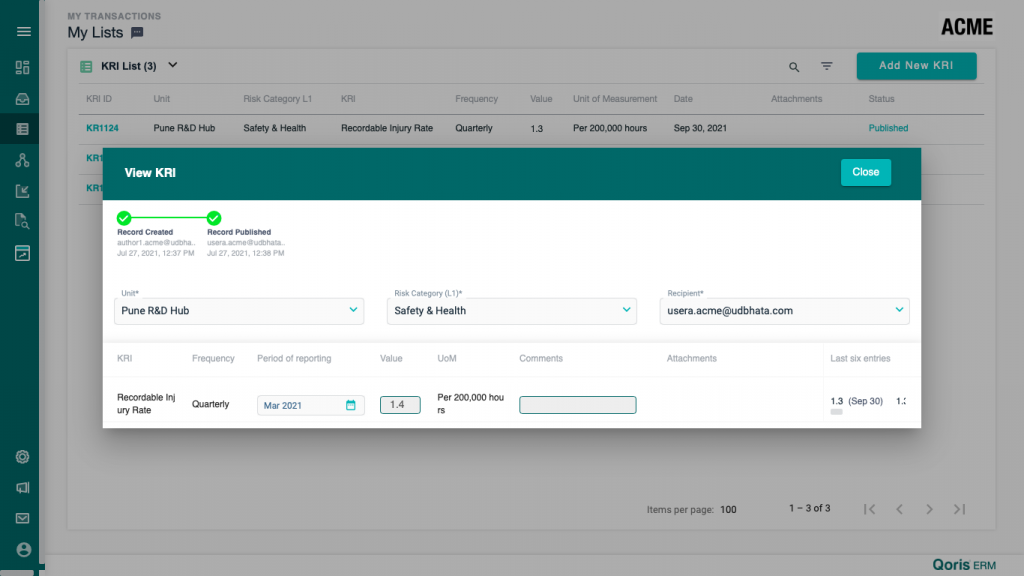Open the inbox tray icon in sidebar

coord(22,99)
